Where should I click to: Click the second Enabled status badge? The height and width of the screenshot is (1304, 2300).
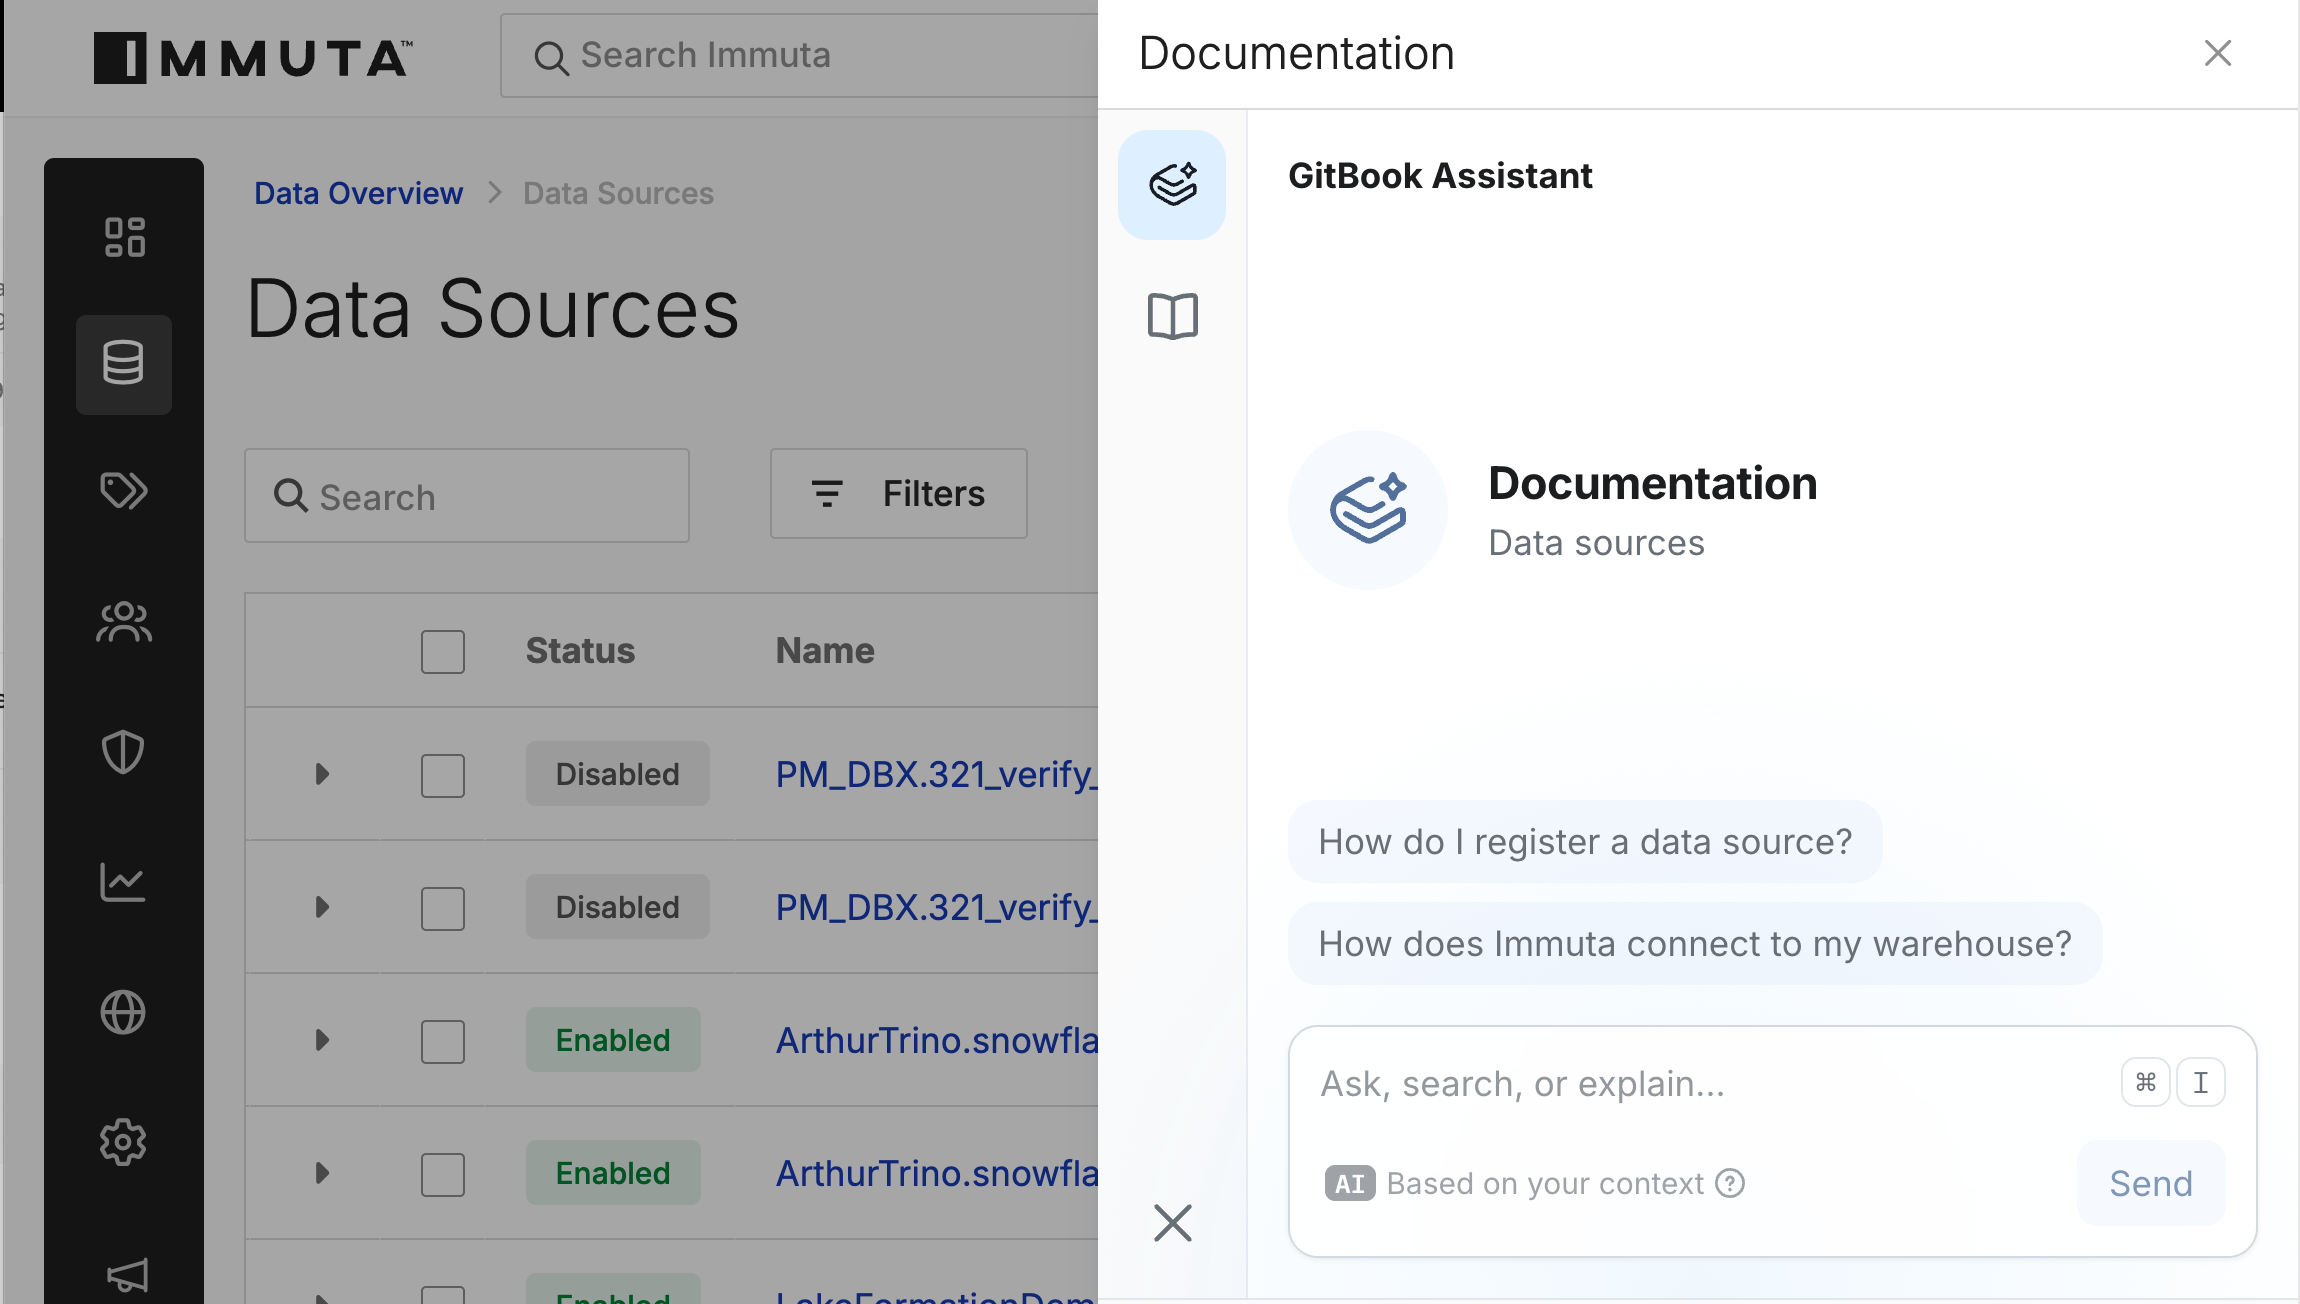coord(613,1173)
